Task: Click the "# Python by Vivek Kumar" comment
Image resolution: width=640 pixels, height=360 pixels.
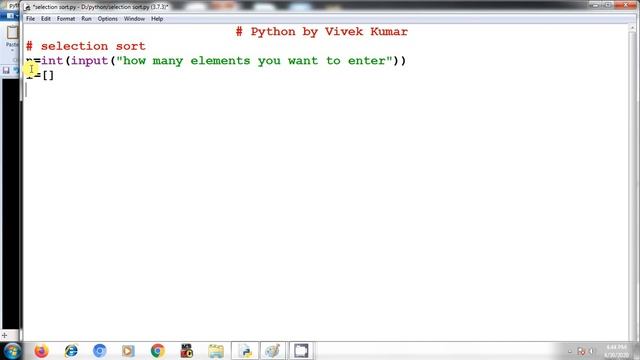Action: tap(322, 31)
